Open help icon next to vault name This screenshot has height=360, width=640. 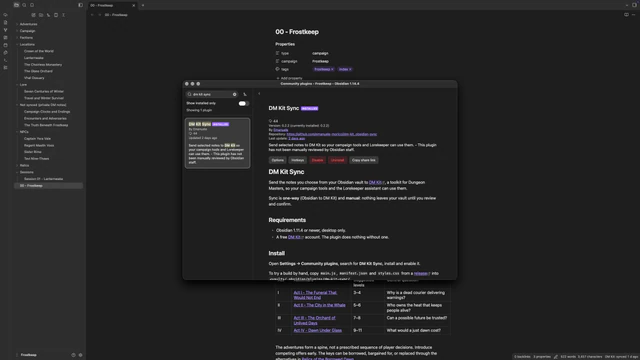(73, 355)
